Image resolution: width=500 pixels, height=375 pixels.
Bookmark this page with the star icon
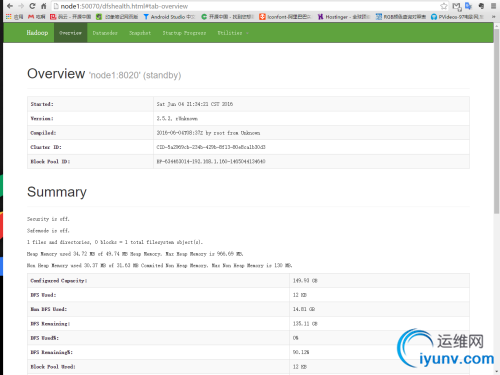[444, 6]
